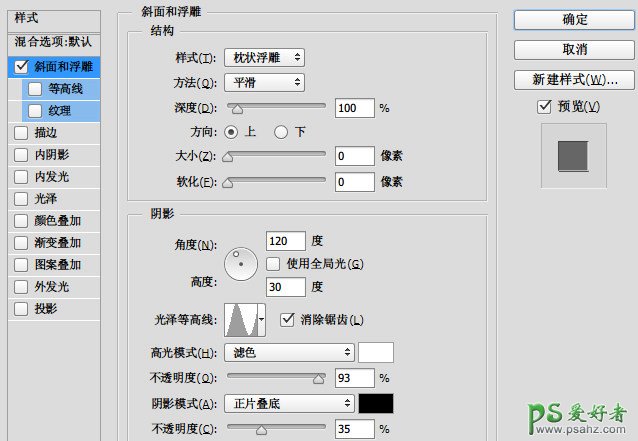Click the 深度 depth value field

point(354,108)
